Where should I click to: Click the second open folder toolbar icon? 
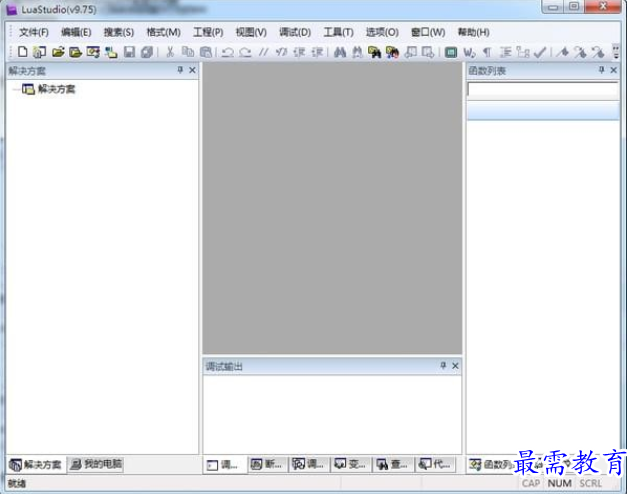[75, 52]
